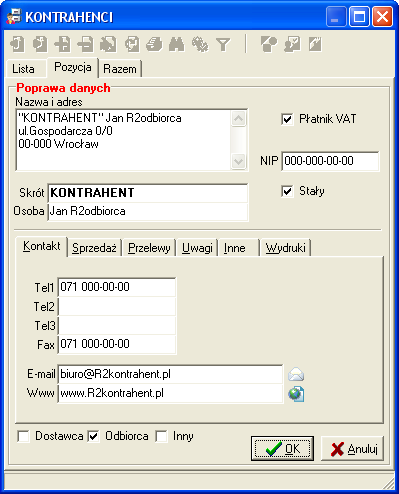Uncheck the Stały checkbox
Viewport: 399px width, 494px height.
287,191
